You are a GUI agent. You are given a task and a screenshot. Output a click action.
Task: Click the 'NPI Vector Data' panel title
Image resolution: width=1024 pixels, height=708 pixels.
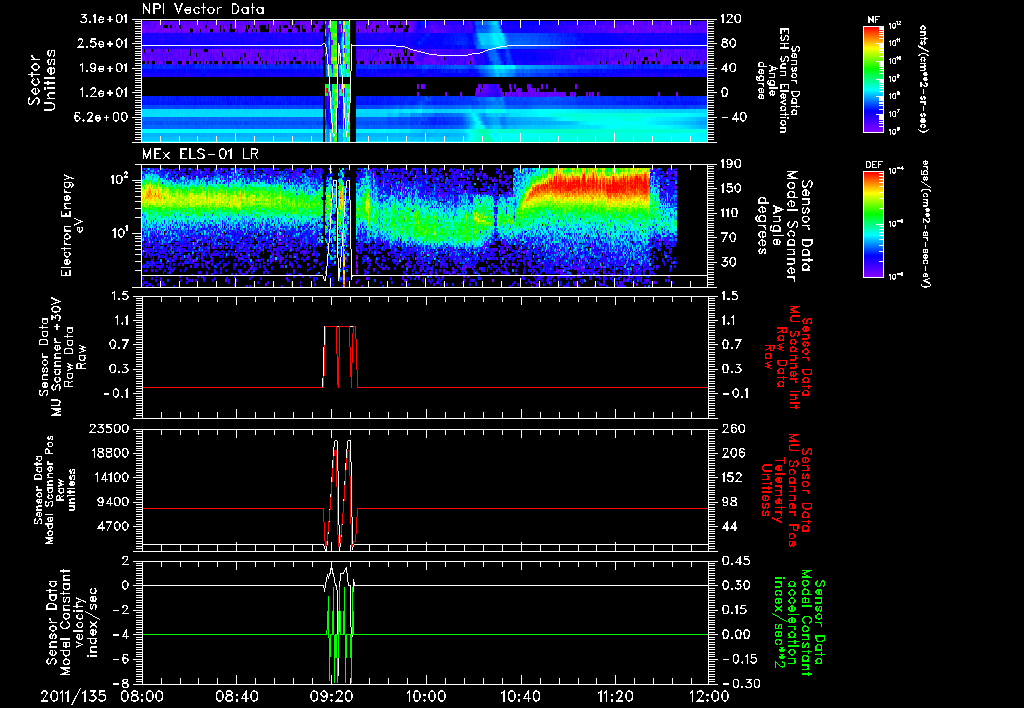pos(204,9)
